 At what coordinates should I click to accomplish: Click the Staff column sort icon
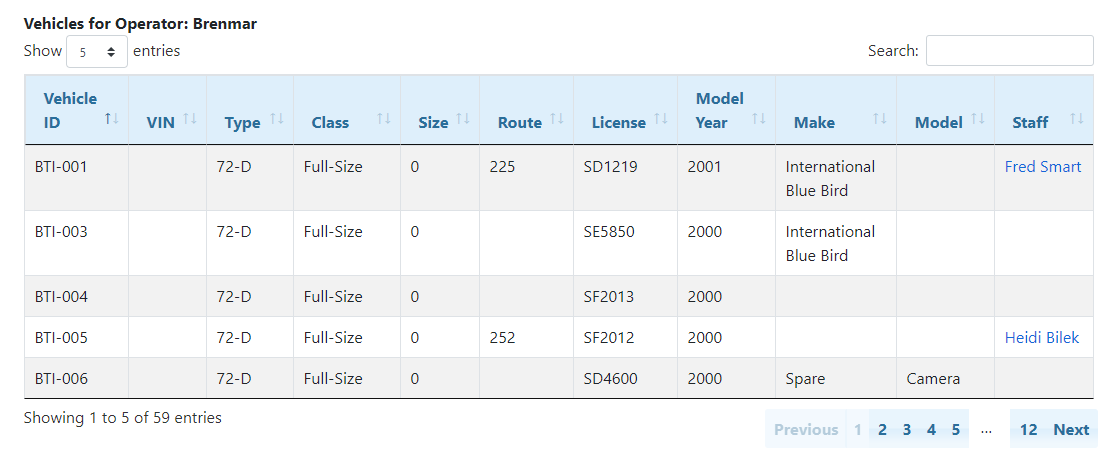(1077, 119)
